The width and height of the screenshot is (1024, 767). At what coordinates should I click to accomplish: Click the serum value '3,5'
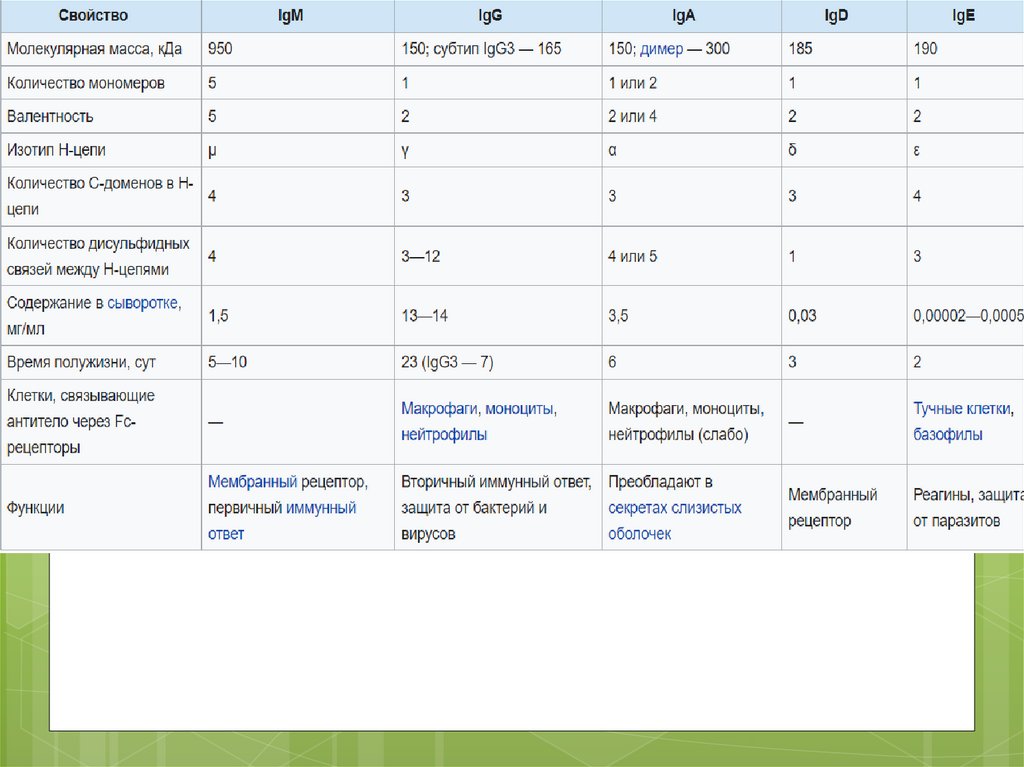click(x=618, y=316)
